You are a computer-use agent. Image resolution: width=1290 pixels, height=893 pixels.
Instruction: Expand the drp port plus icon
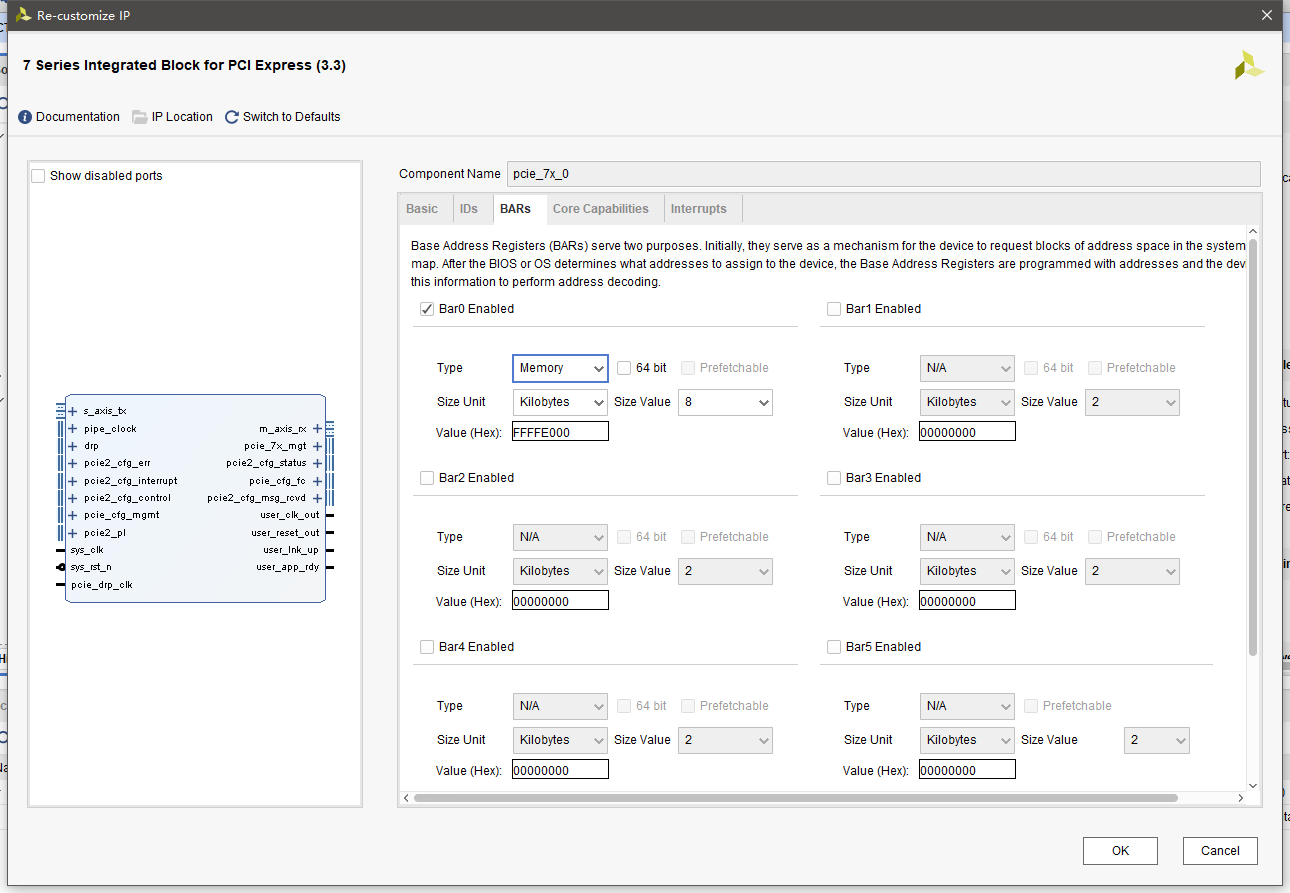coord(72,446)
